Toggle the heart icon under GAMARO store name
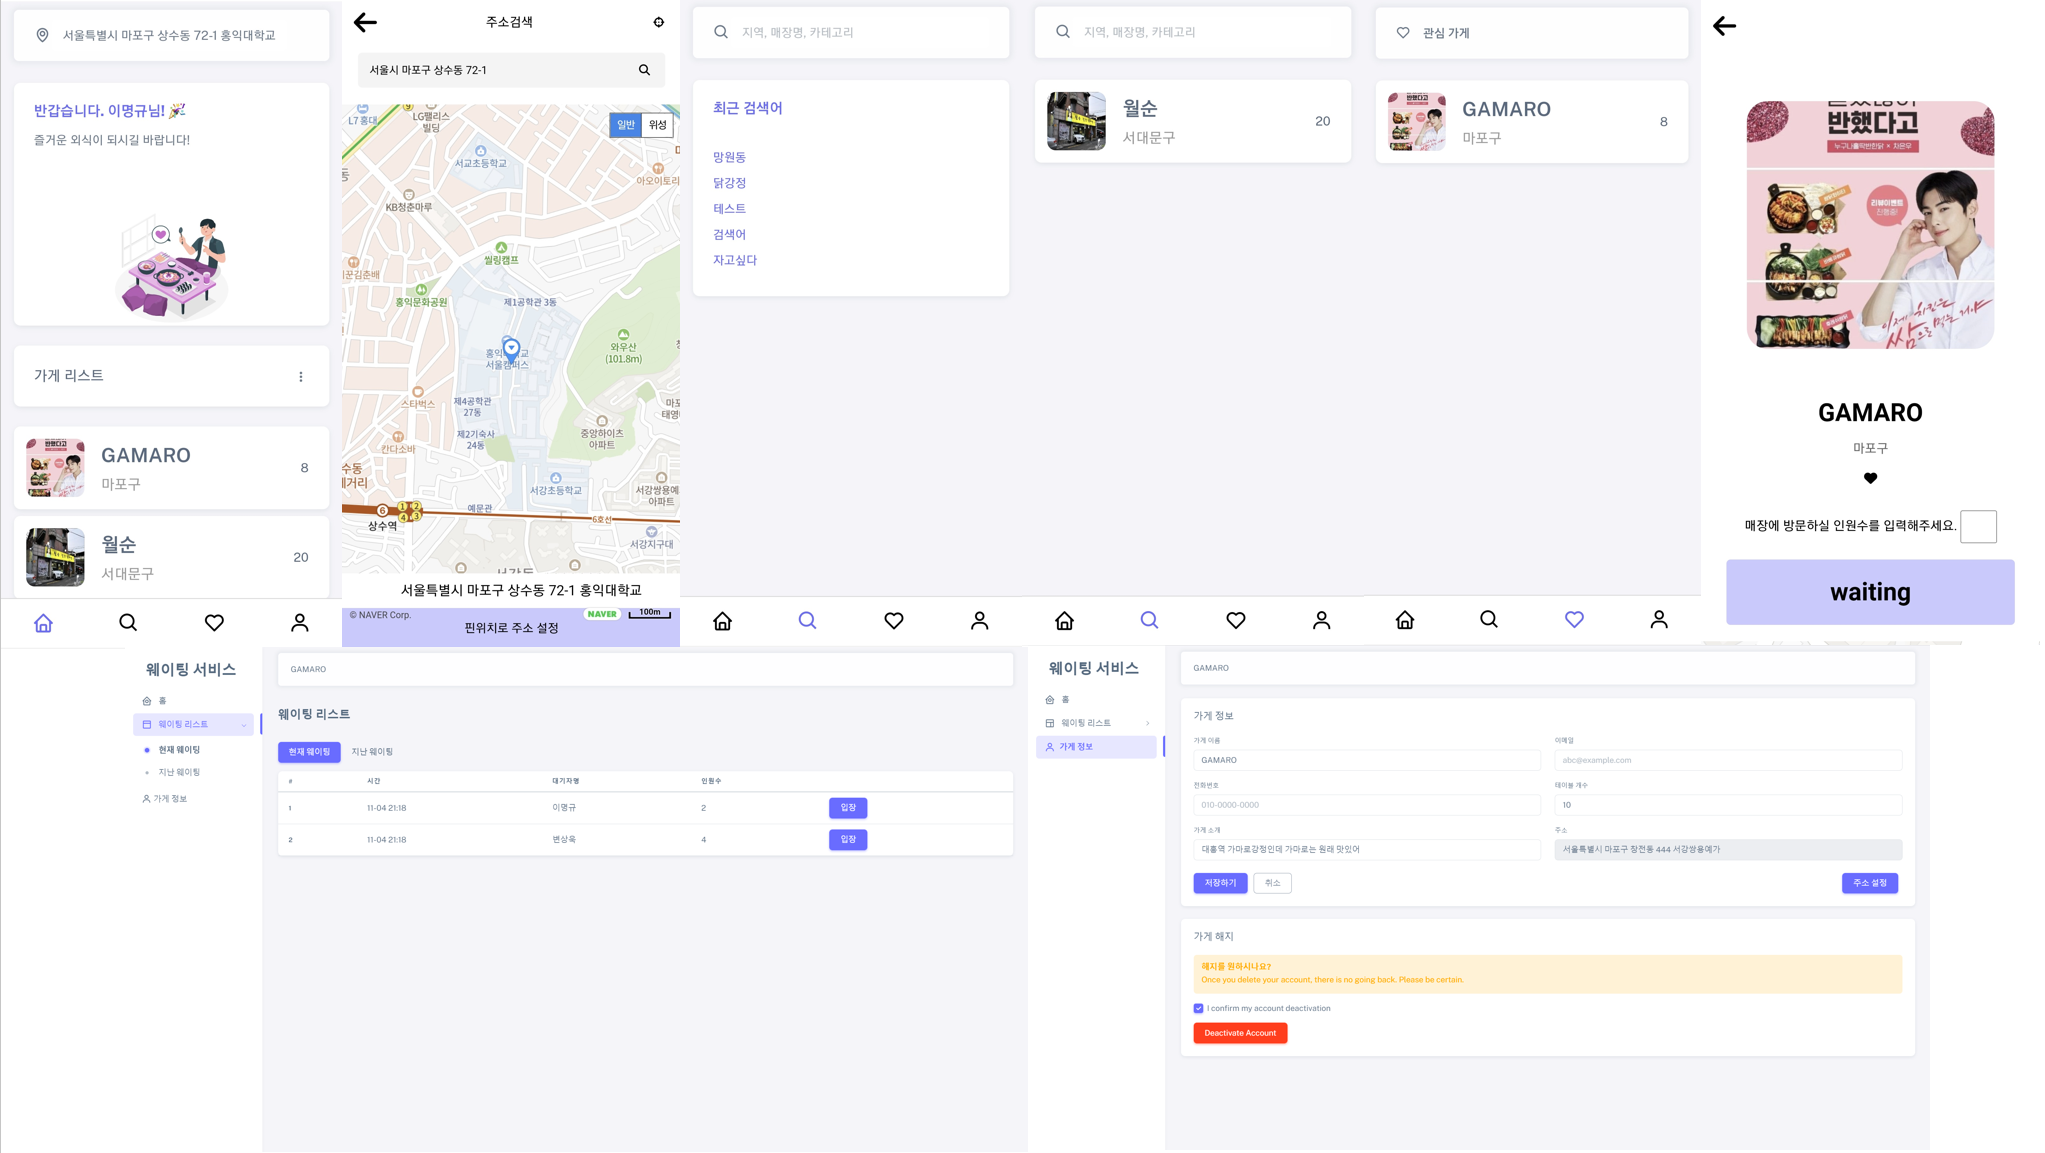Image resolution: width=2045 pixels, height=1153 pixels. pos(1869,478)
